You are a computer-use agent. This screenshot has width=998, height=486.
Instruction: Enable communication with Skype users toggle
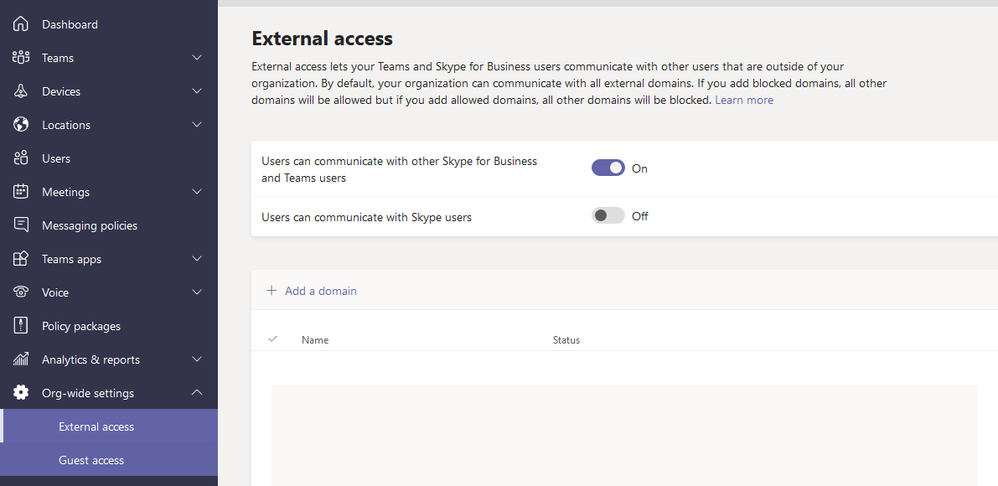608,216
